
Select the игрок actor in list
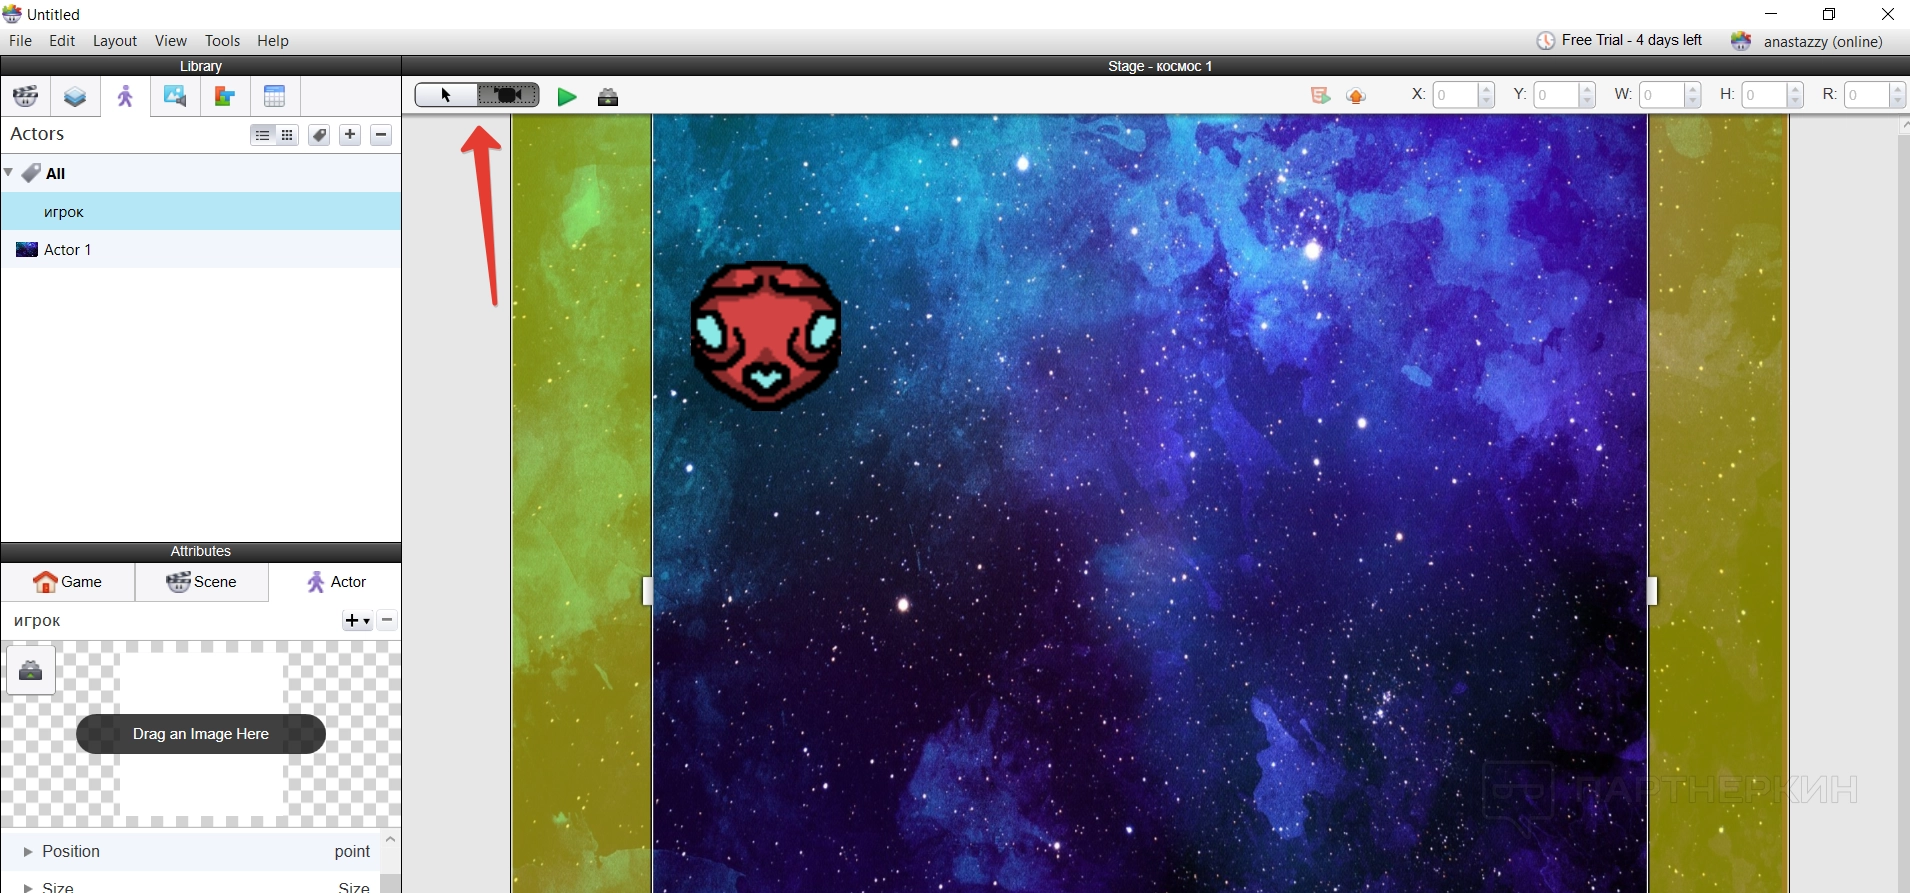pos(201,212)
